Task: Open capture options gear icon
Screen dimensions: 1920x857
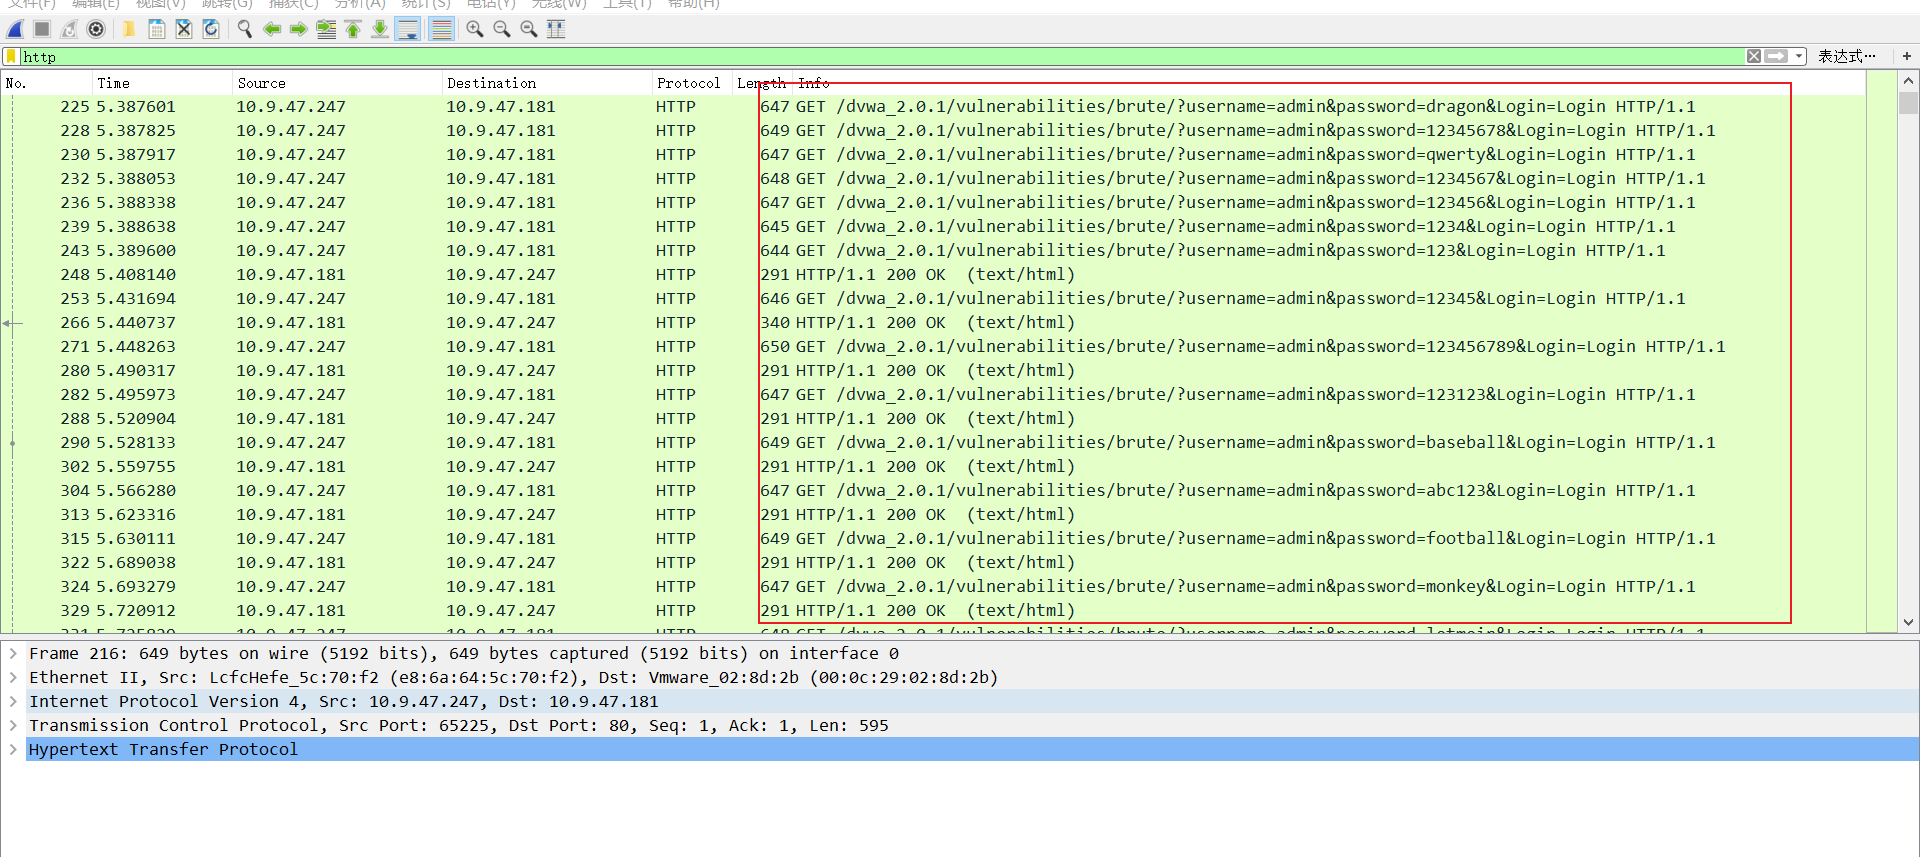Action: tap(96, 29)
